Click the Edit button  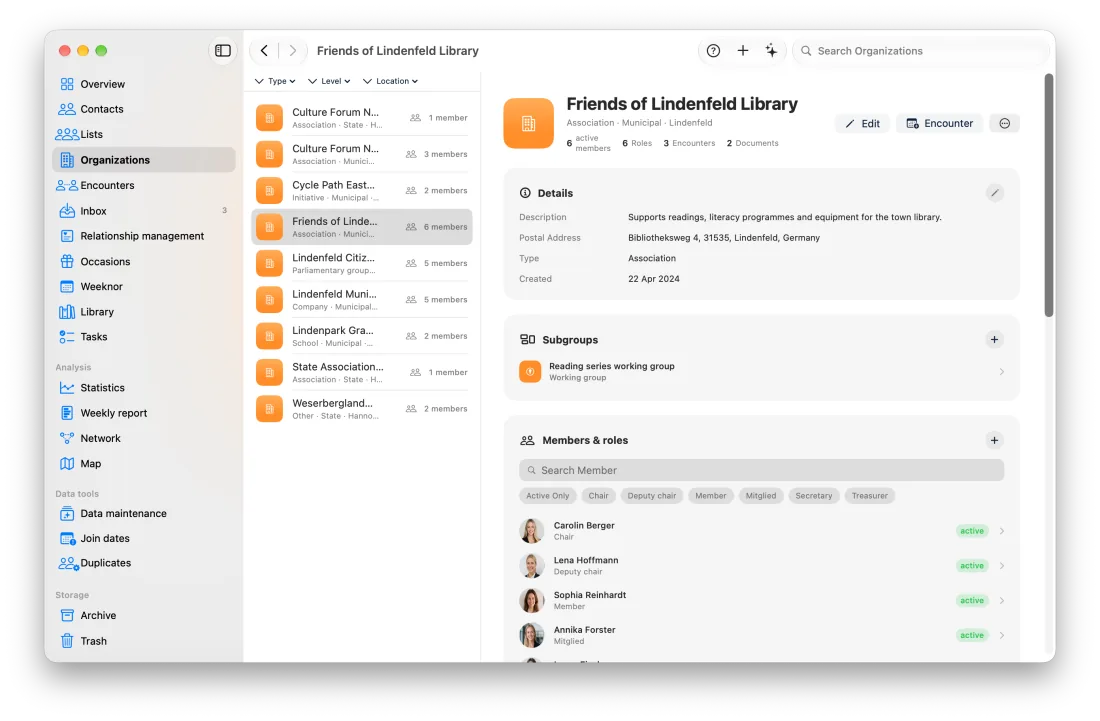[x=862, y=123]
